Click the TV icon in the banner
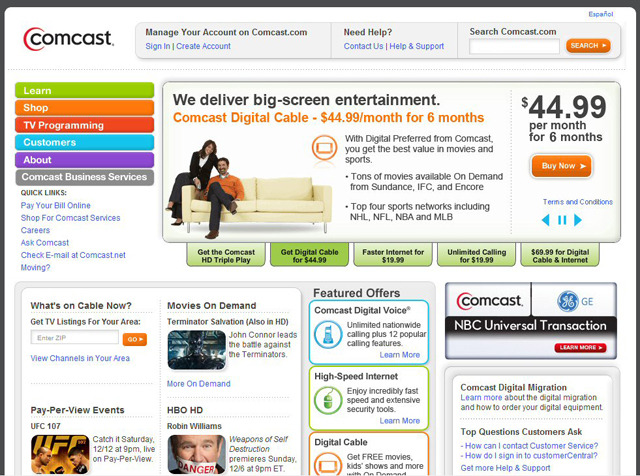Image resolution: width=640 pixels, height=476 pixels. tap(324, 147)
